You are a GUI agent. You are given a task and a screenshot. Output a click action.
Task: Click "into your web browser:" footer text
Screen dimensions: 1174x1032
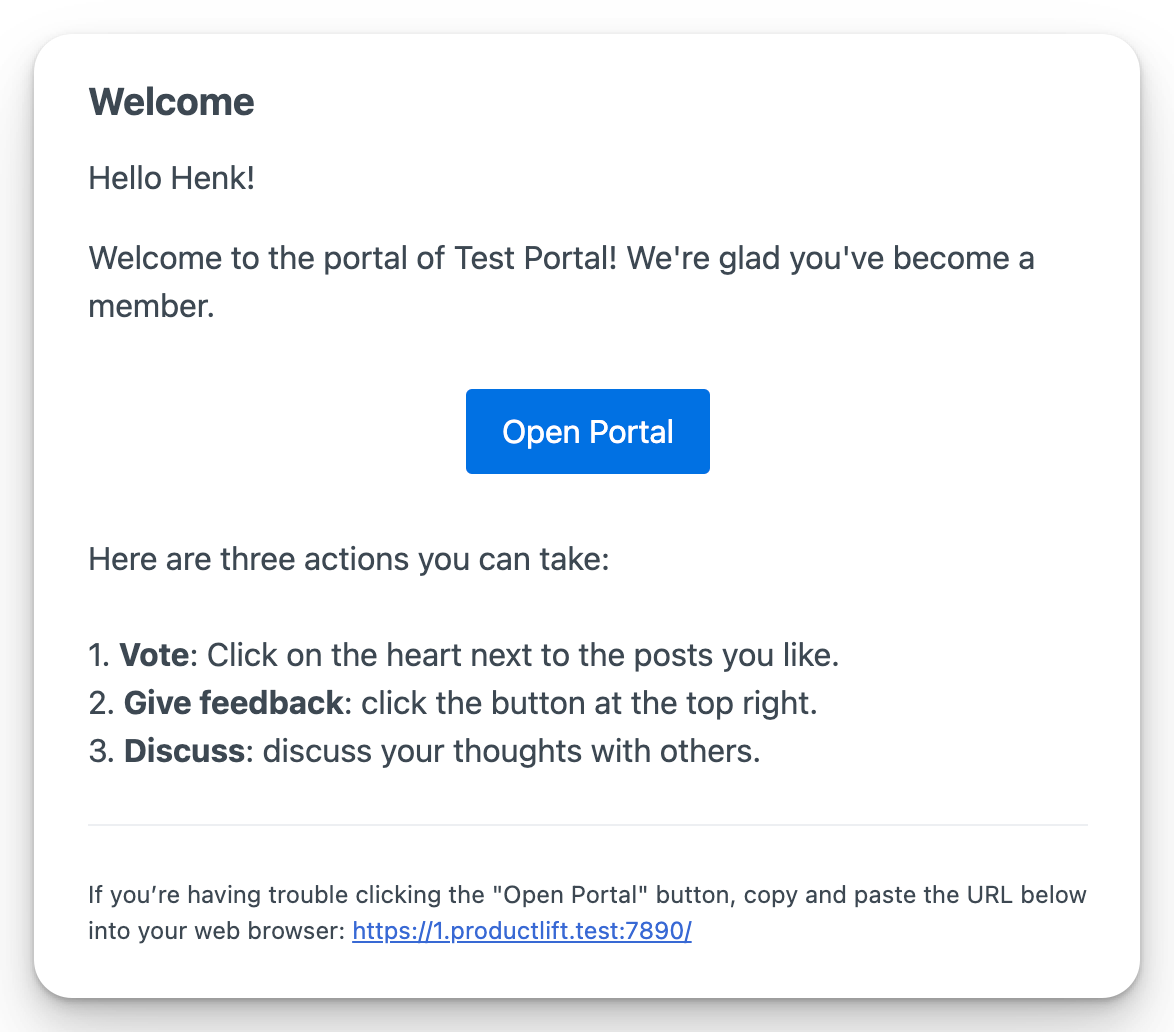tap(217, 931)
